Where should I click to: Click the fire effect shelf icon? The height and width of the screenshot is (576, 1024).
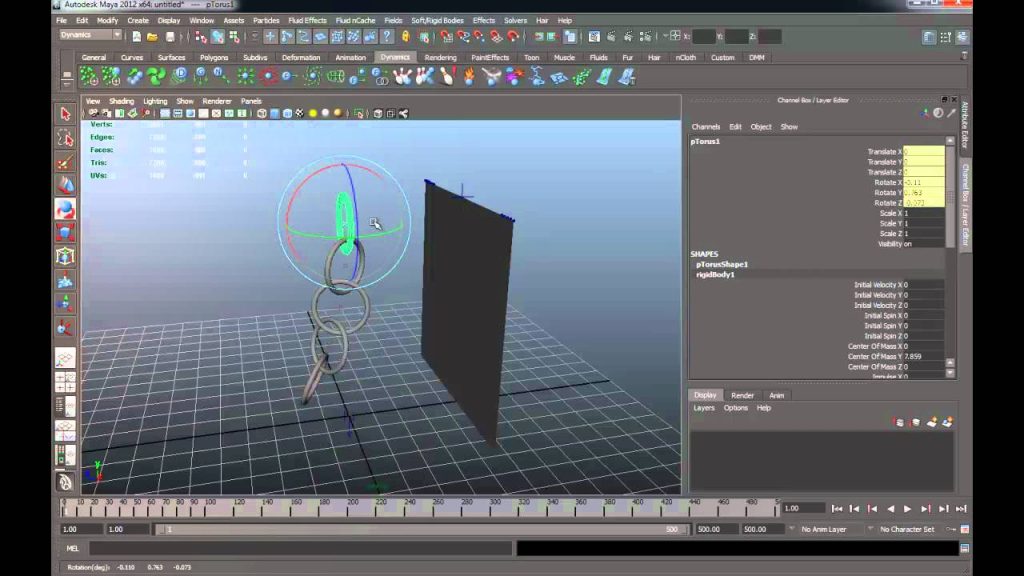(469, 77)
